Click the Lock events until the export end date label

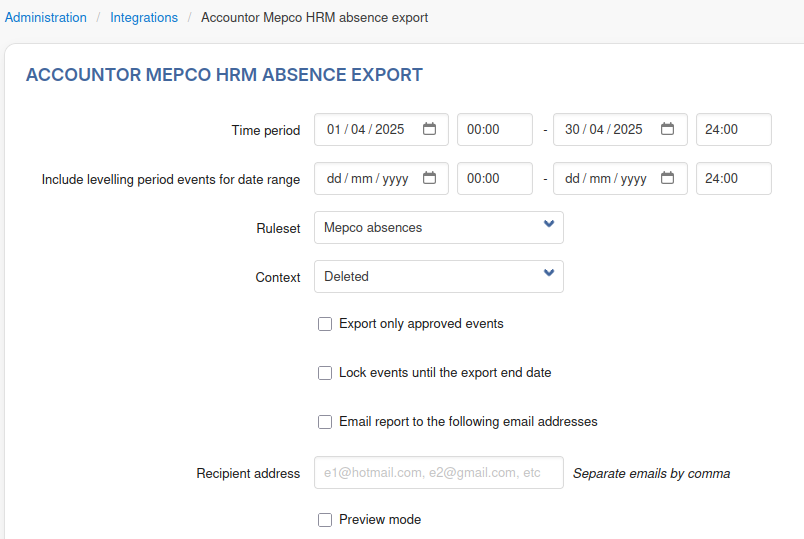coord(445,372)
